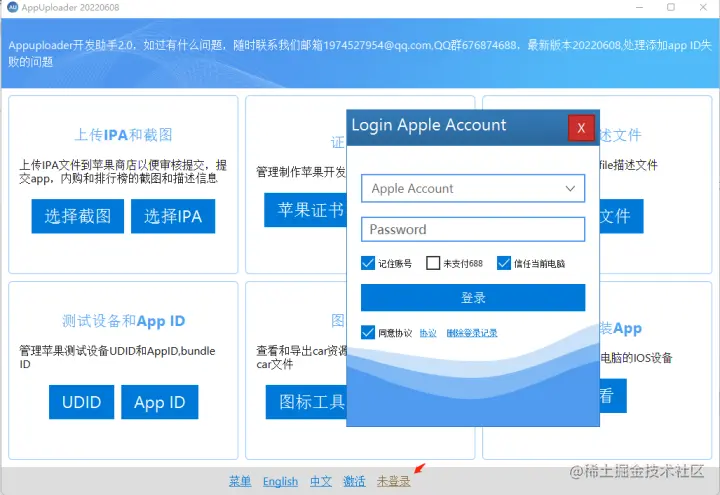Click the 未登录 status link

click(394, 481)
